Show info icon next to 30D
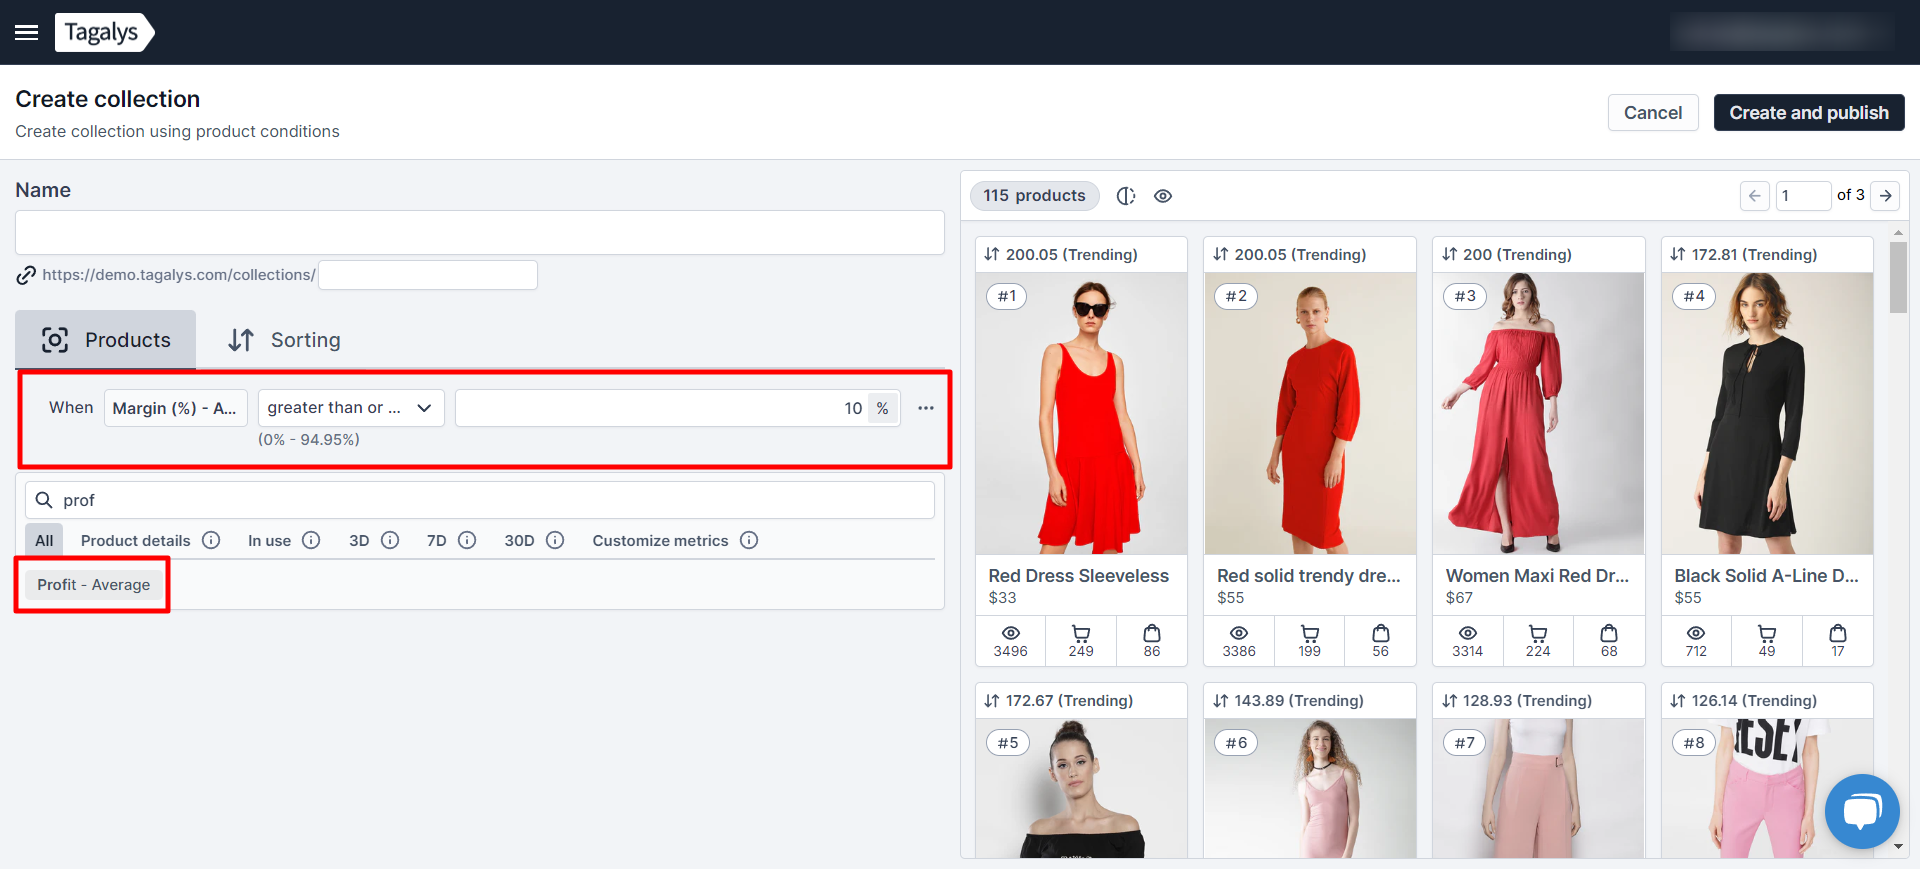1920x869 pixels. click(555, 540)
